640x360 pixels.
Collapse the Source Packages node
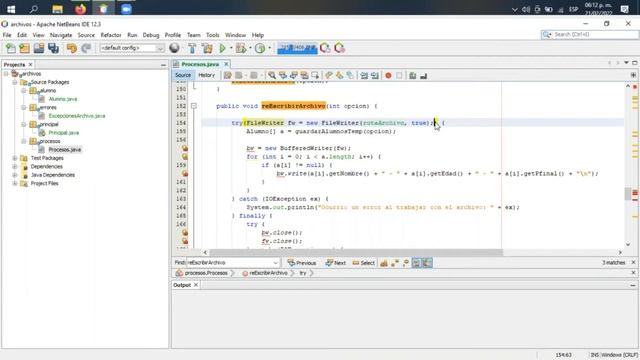(15, 82)
